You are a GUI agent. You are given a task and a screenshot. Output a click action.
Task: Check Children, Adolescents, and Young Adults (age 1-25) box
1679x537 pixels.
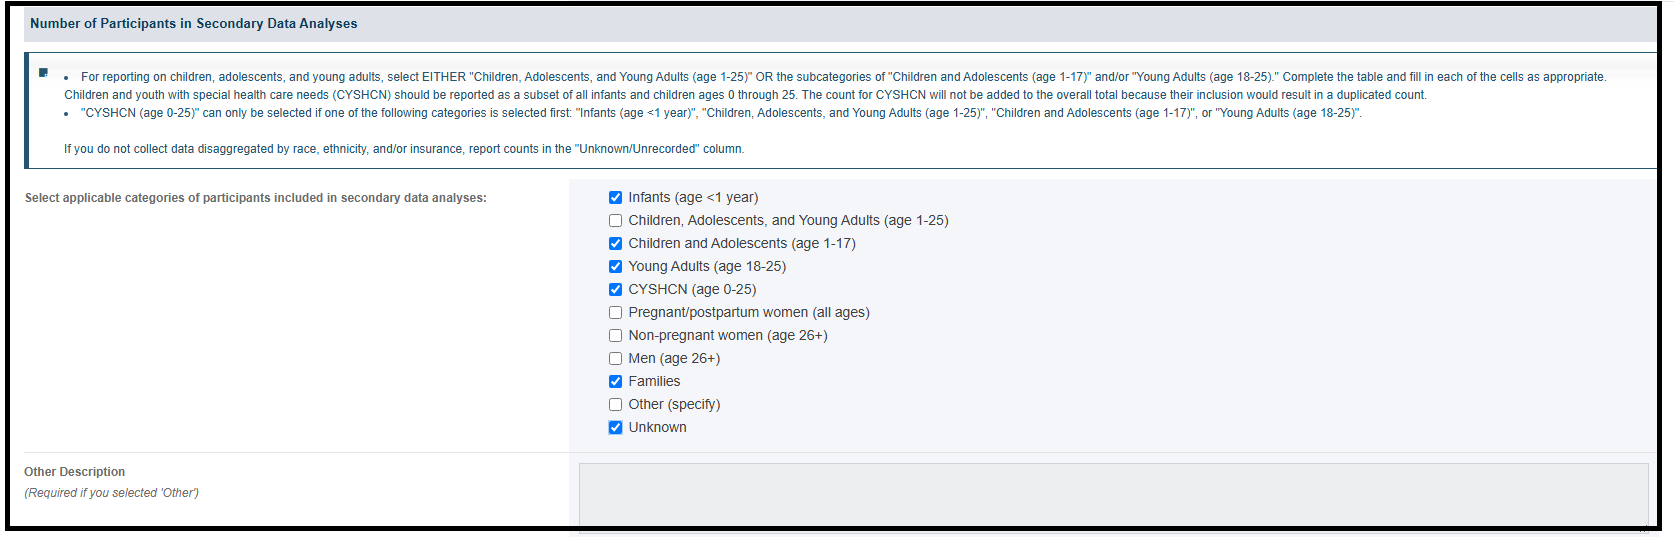616,221
